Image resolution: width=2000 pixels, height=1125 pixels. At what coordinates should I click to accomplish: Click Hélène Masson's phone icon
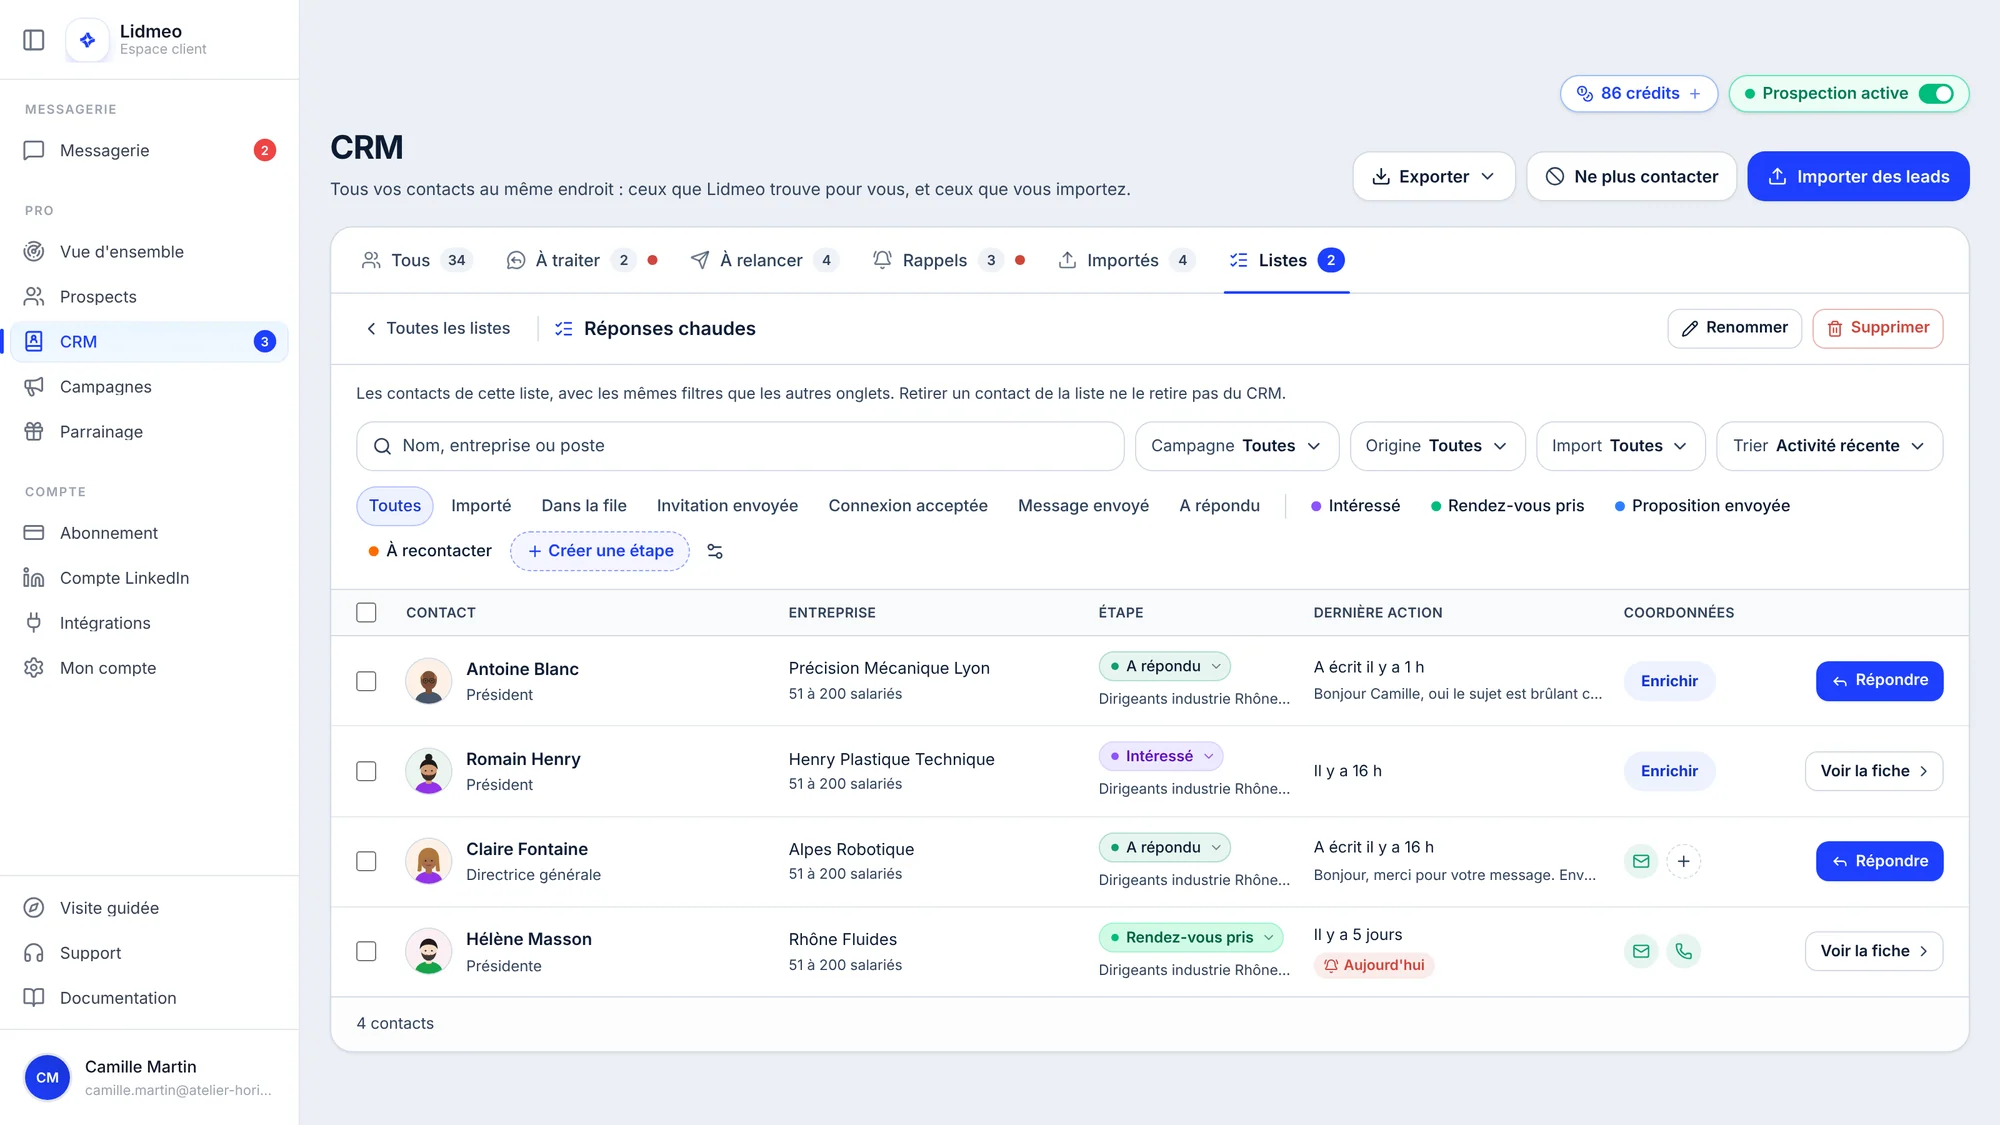(1684, 951)
